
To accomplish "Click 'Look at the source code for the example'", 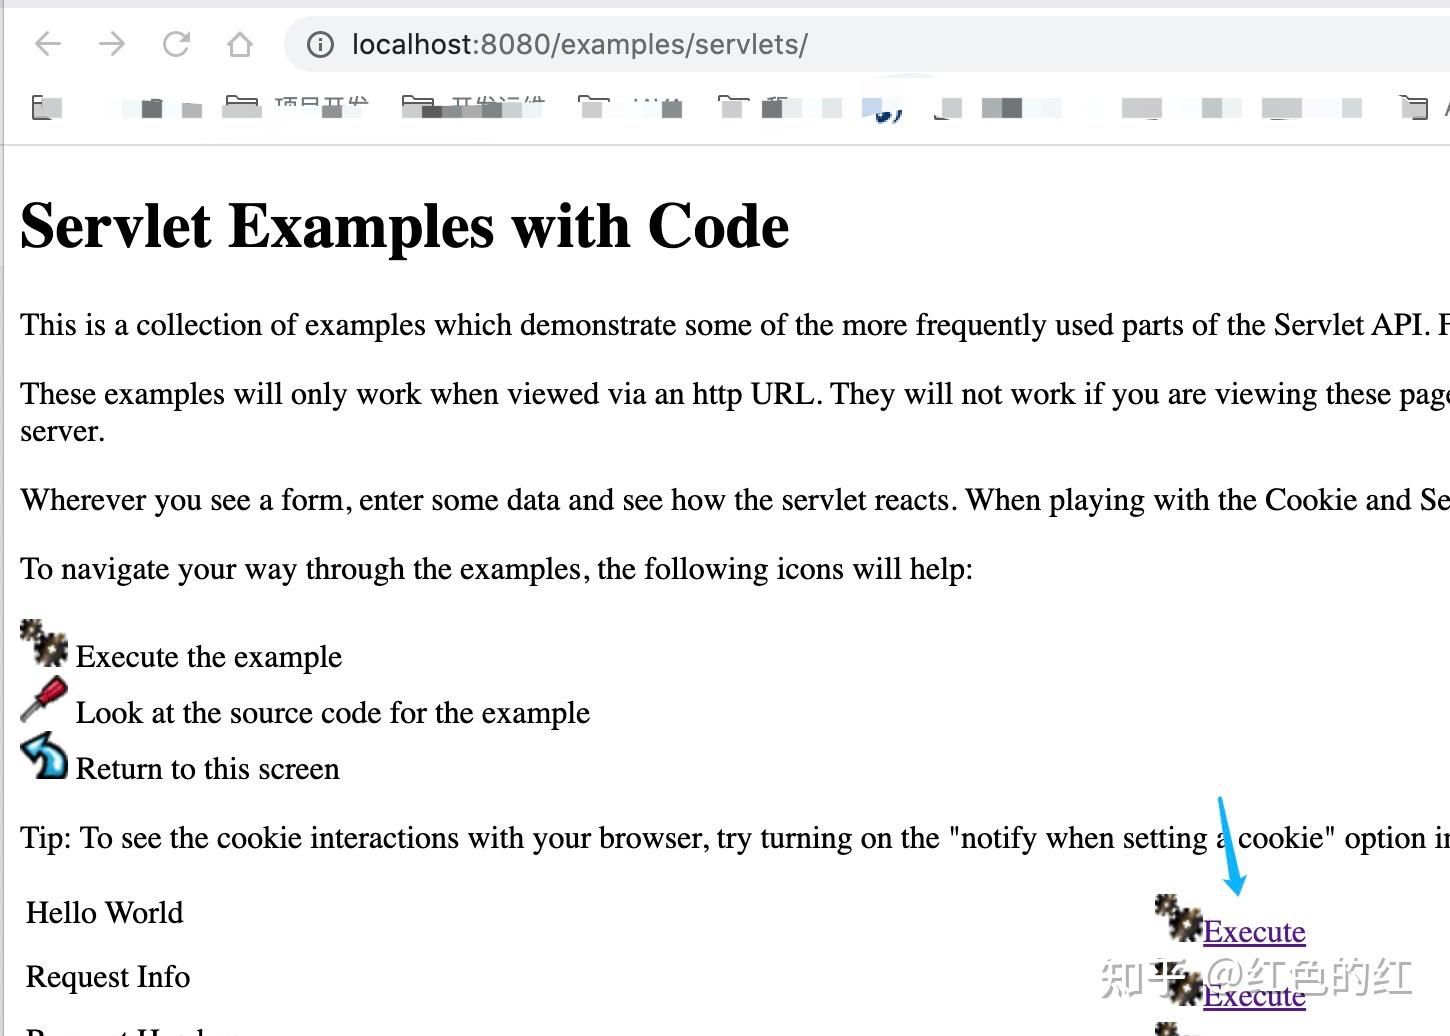I will (333, 712).
